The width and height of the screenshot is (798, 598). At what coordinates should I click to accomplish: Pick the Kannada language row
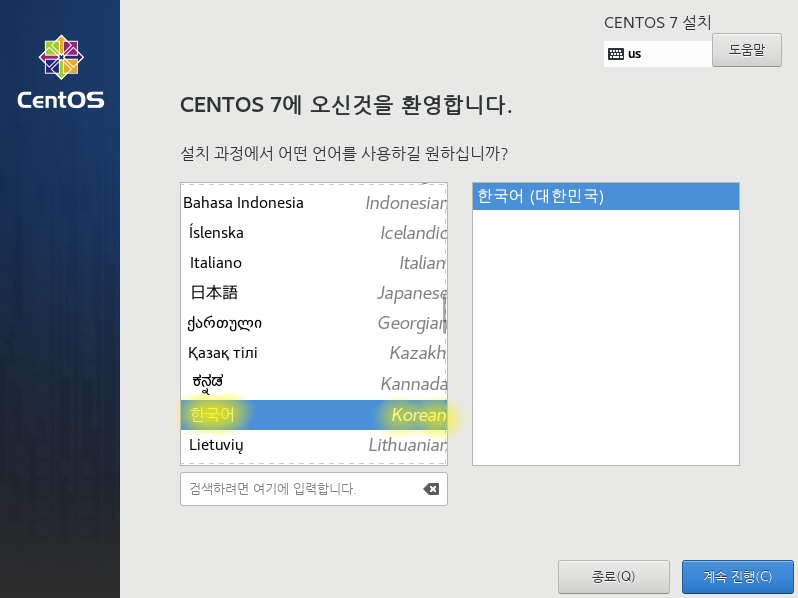314,383
